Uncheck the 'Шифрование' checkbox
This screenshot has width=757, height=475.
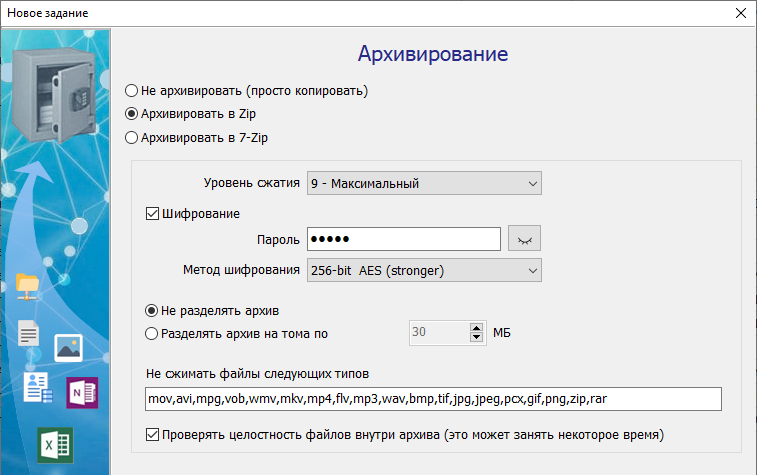(x=153, y=213)
